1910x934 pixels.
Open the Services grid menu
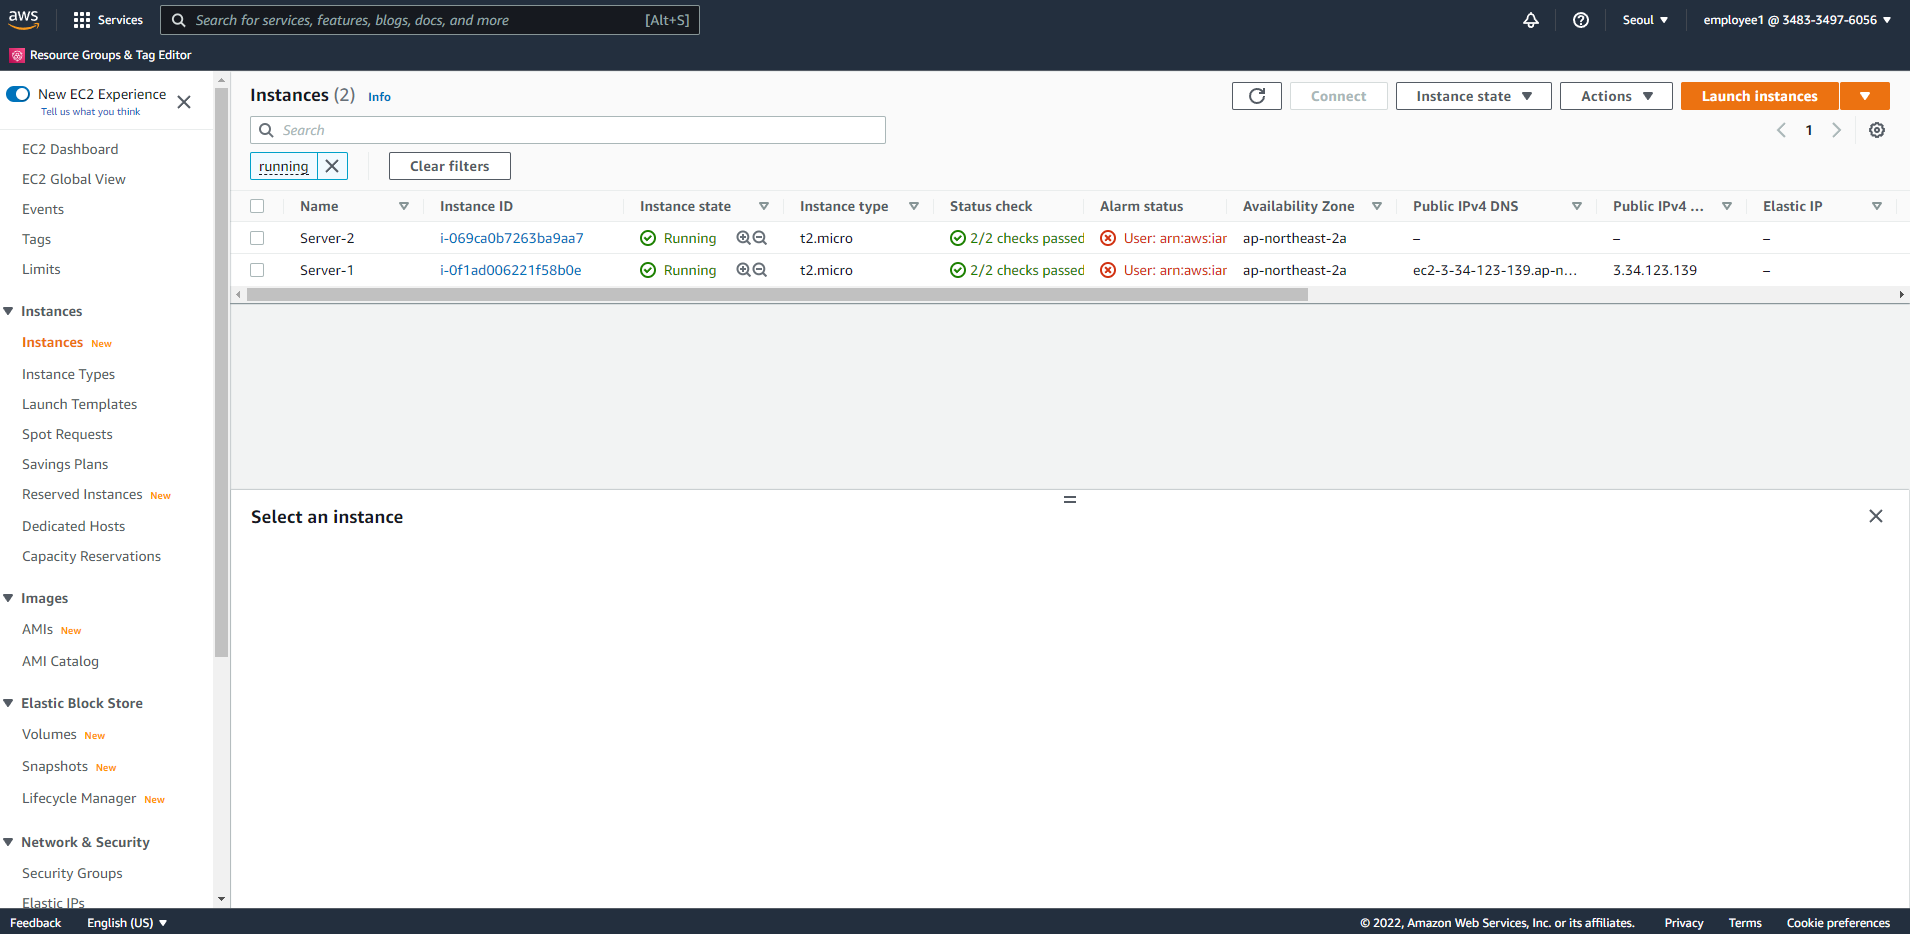(108, 20)
